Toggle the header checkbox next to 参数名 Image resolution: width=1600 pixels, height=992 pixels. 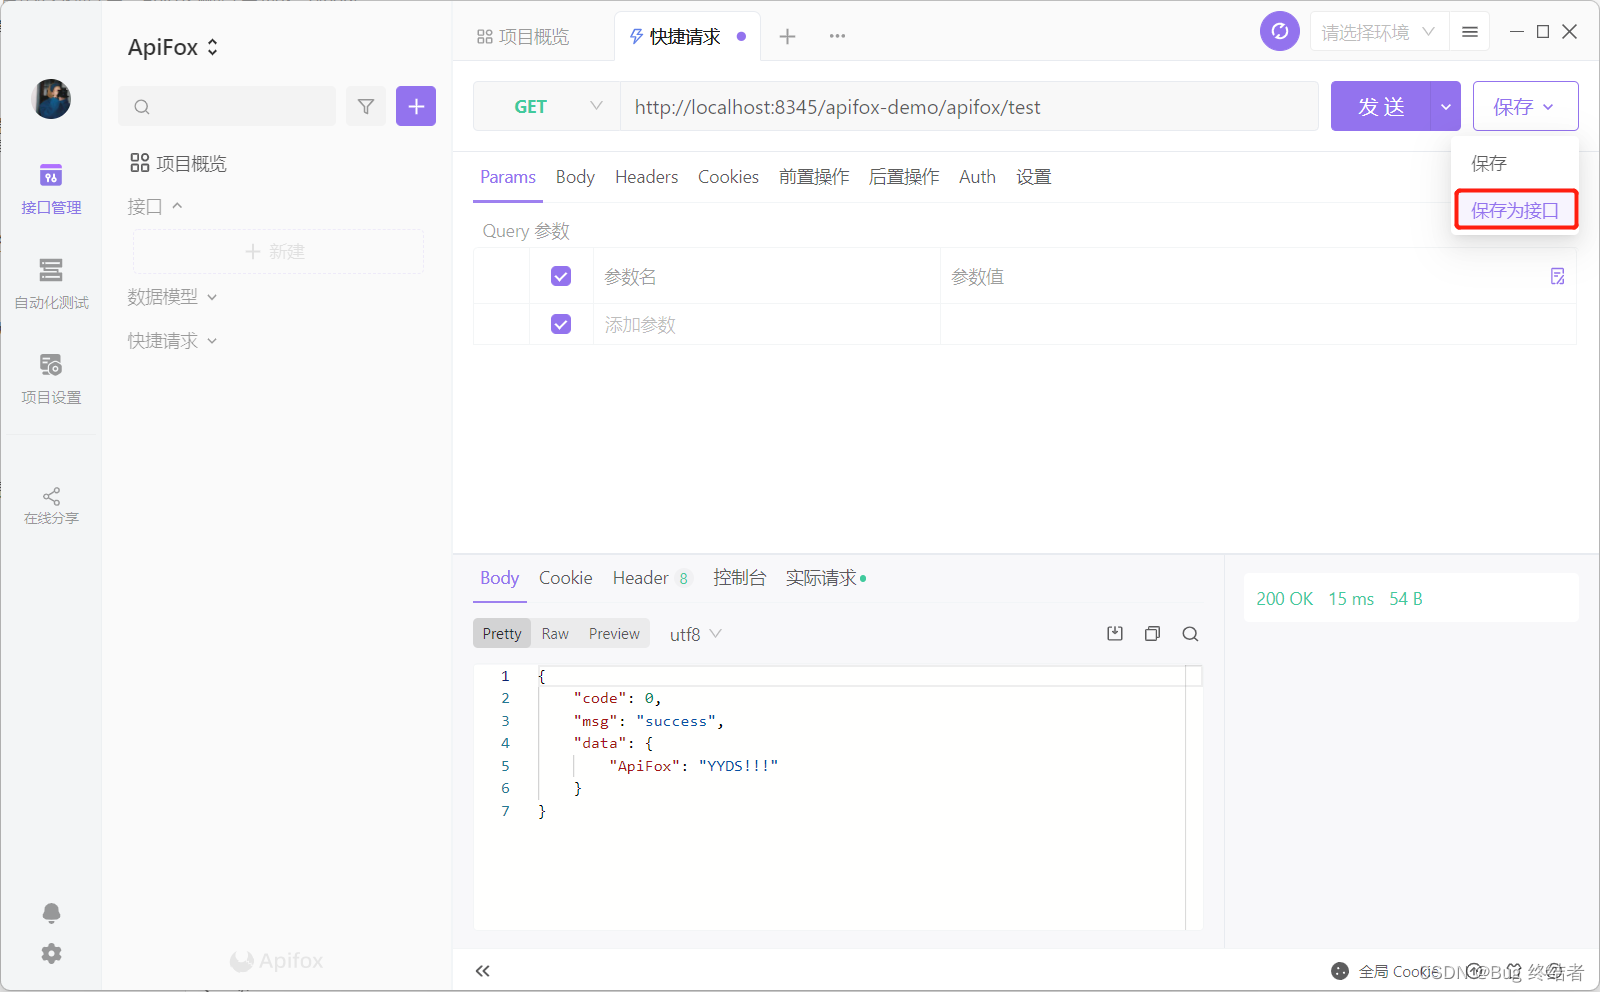pyautogui.click(x=561, y=276)
